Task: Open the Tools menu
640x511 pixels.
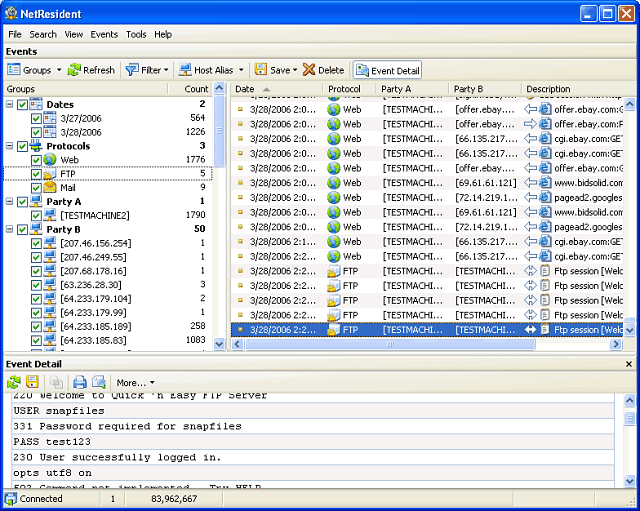Action: pos(136,34)
